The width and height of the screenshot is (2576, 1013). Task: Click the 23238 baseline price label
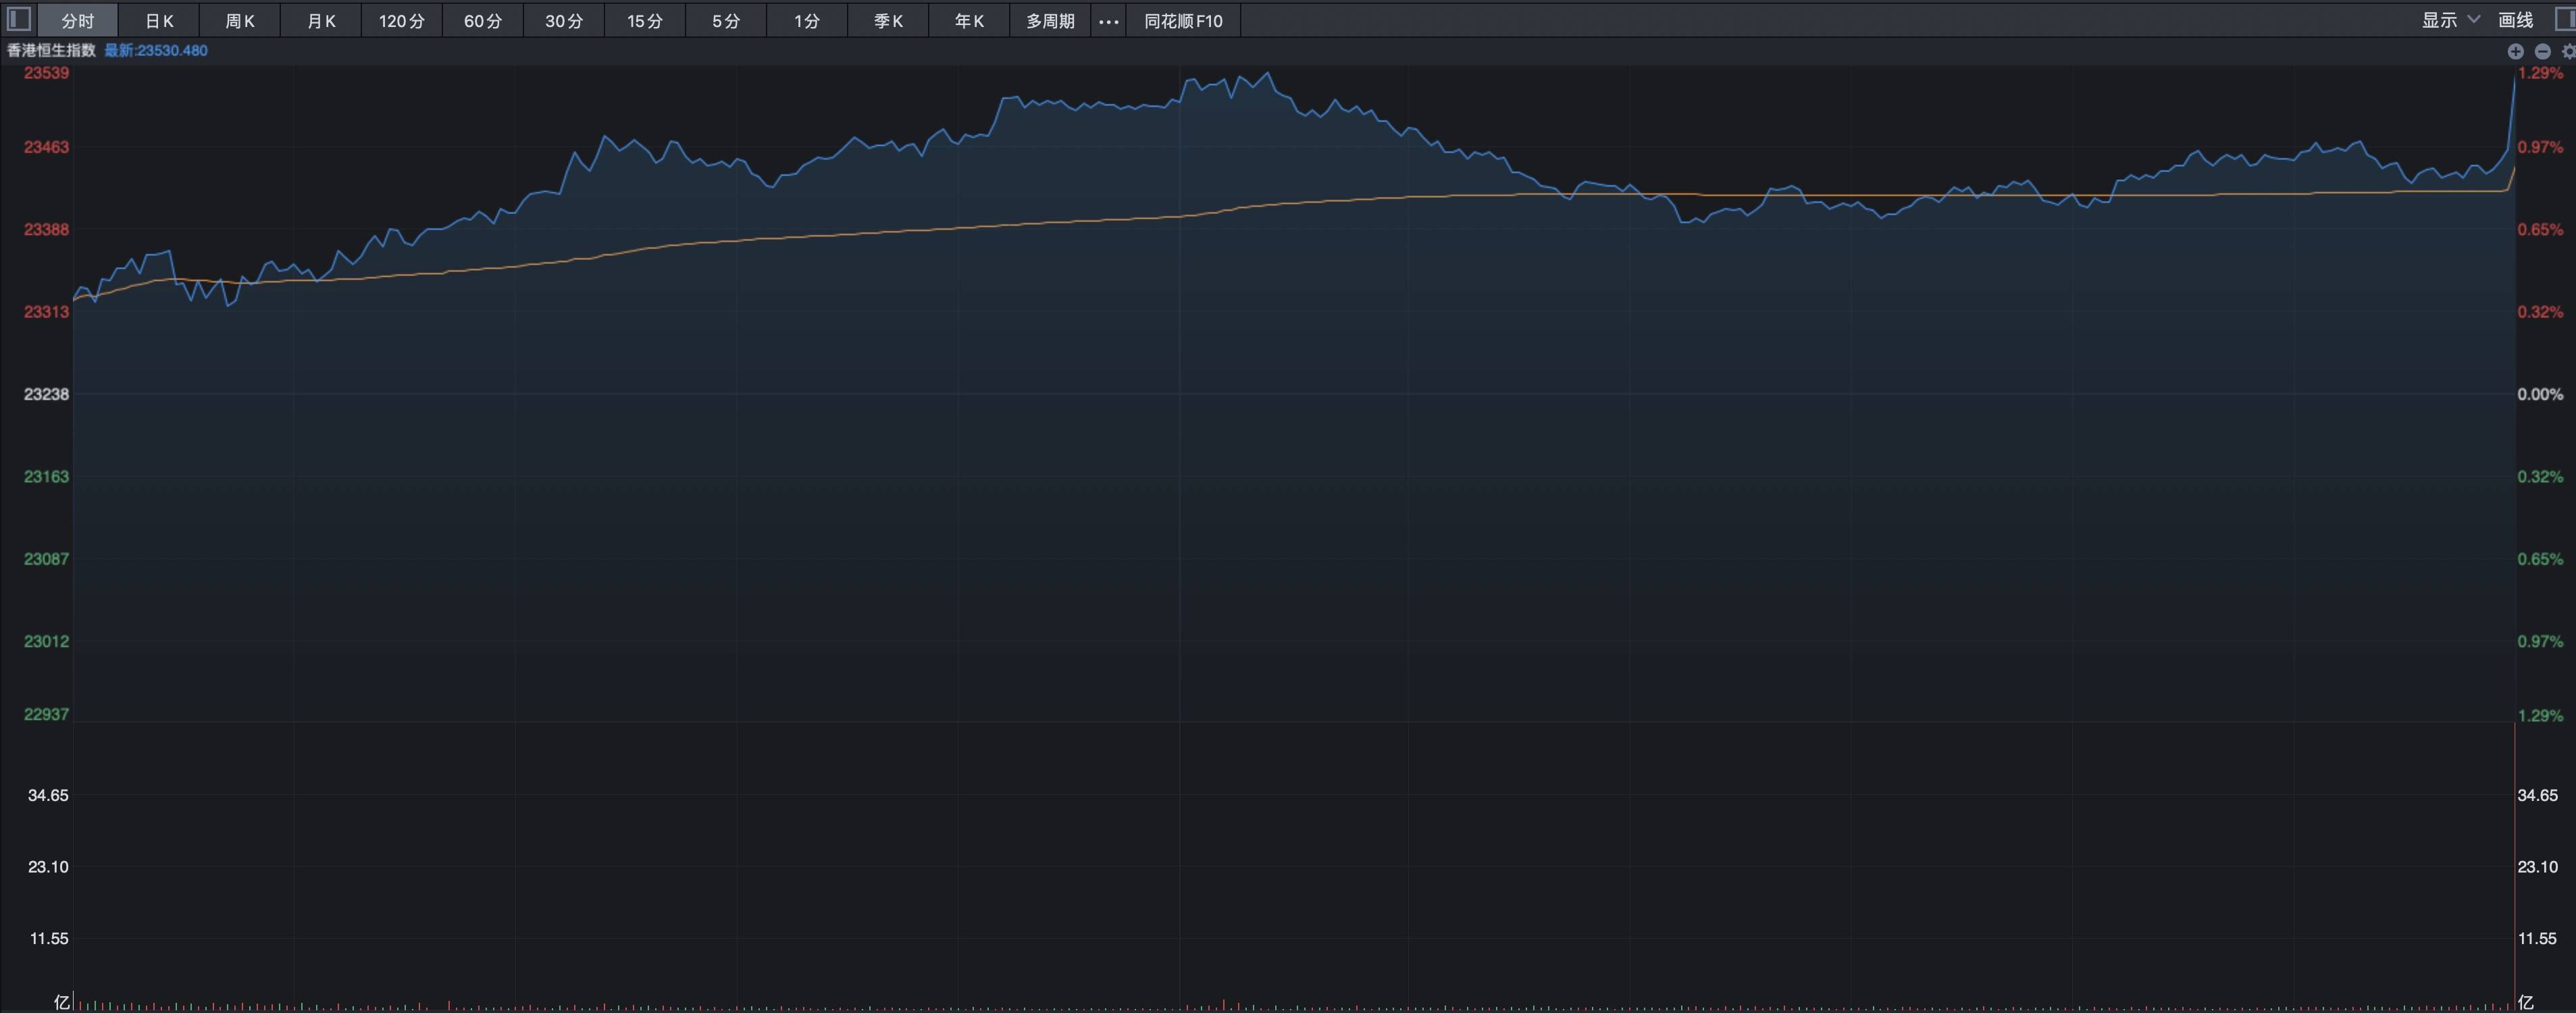(47, 394)
